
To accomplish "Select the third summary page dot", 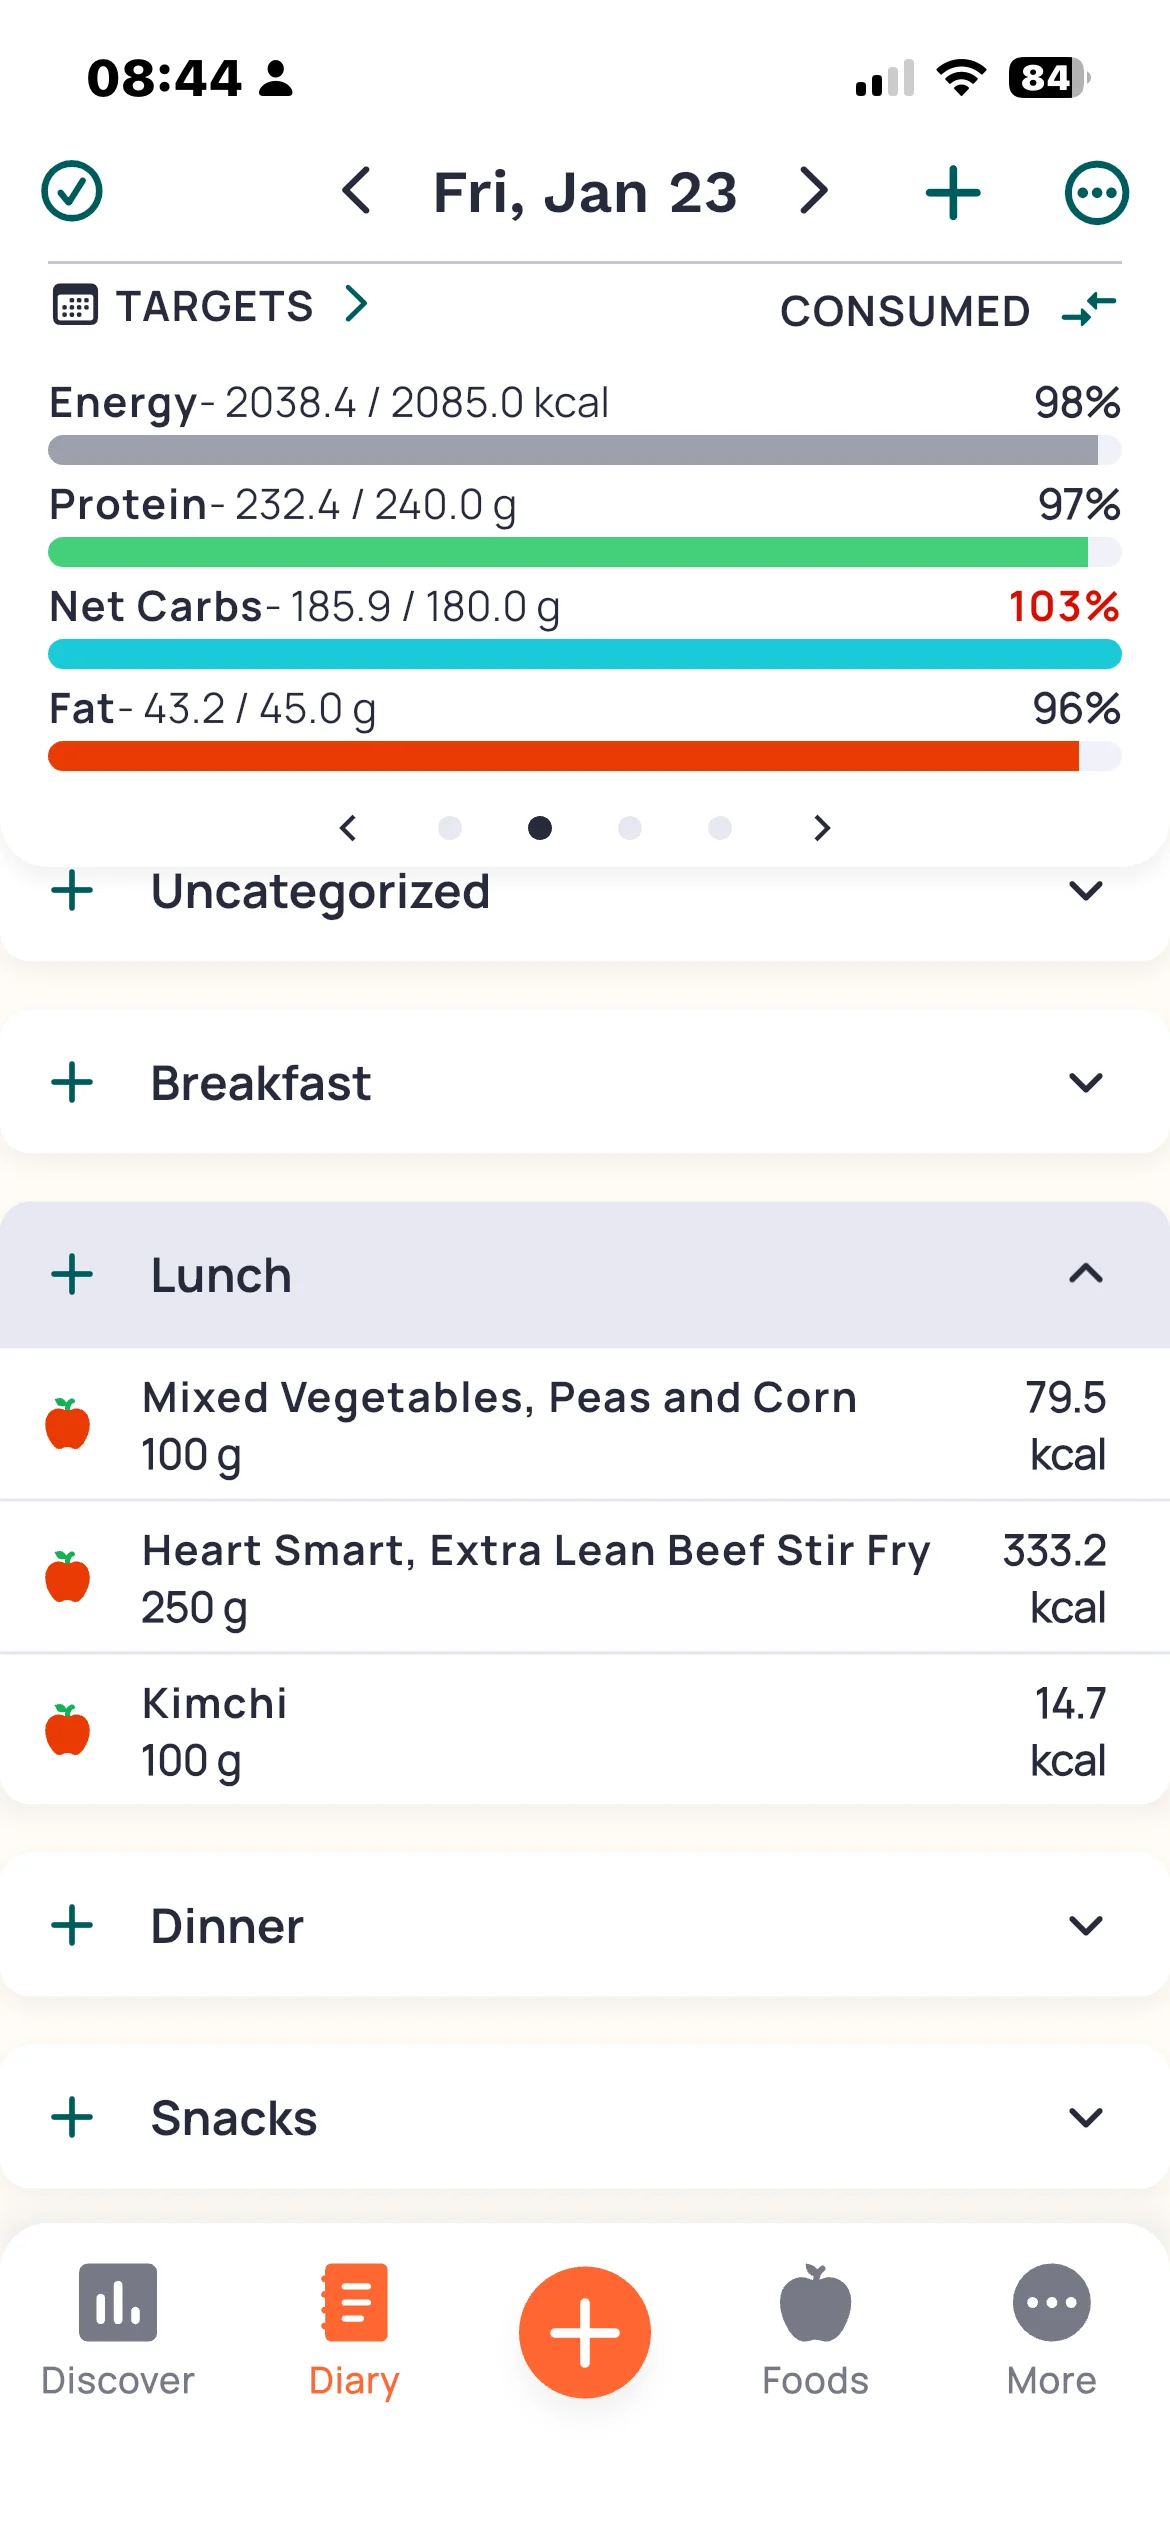I will click(x=630, y=828).
